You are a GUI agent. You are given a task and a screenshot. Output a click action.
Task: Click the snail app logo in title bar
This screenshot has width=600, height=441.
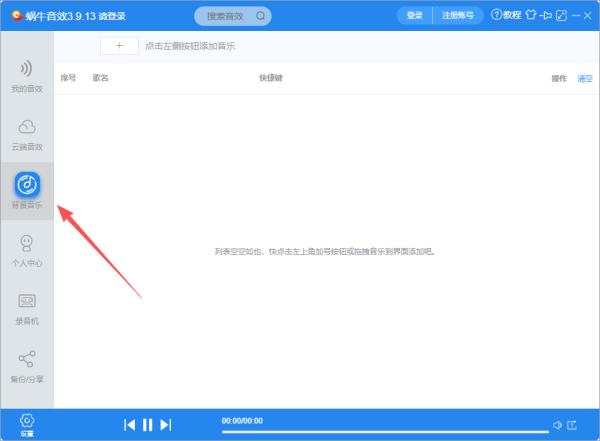pyautogui.click(x=17, y=16)
